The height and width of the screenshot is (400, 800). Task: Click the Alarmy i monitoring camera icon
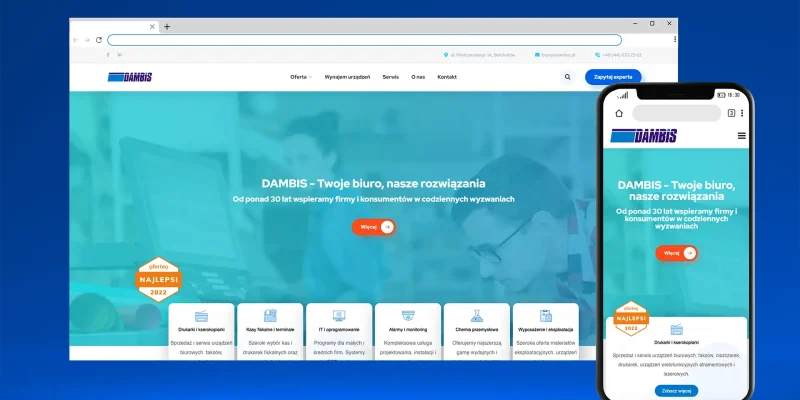click(408, 316)
